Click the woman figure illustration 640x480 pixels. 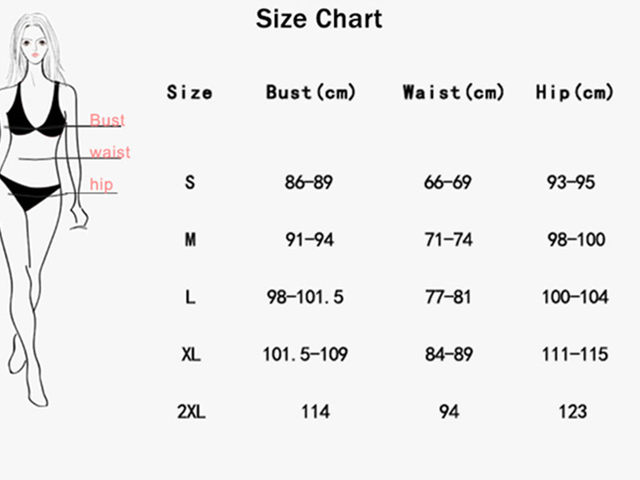[40, 200]
